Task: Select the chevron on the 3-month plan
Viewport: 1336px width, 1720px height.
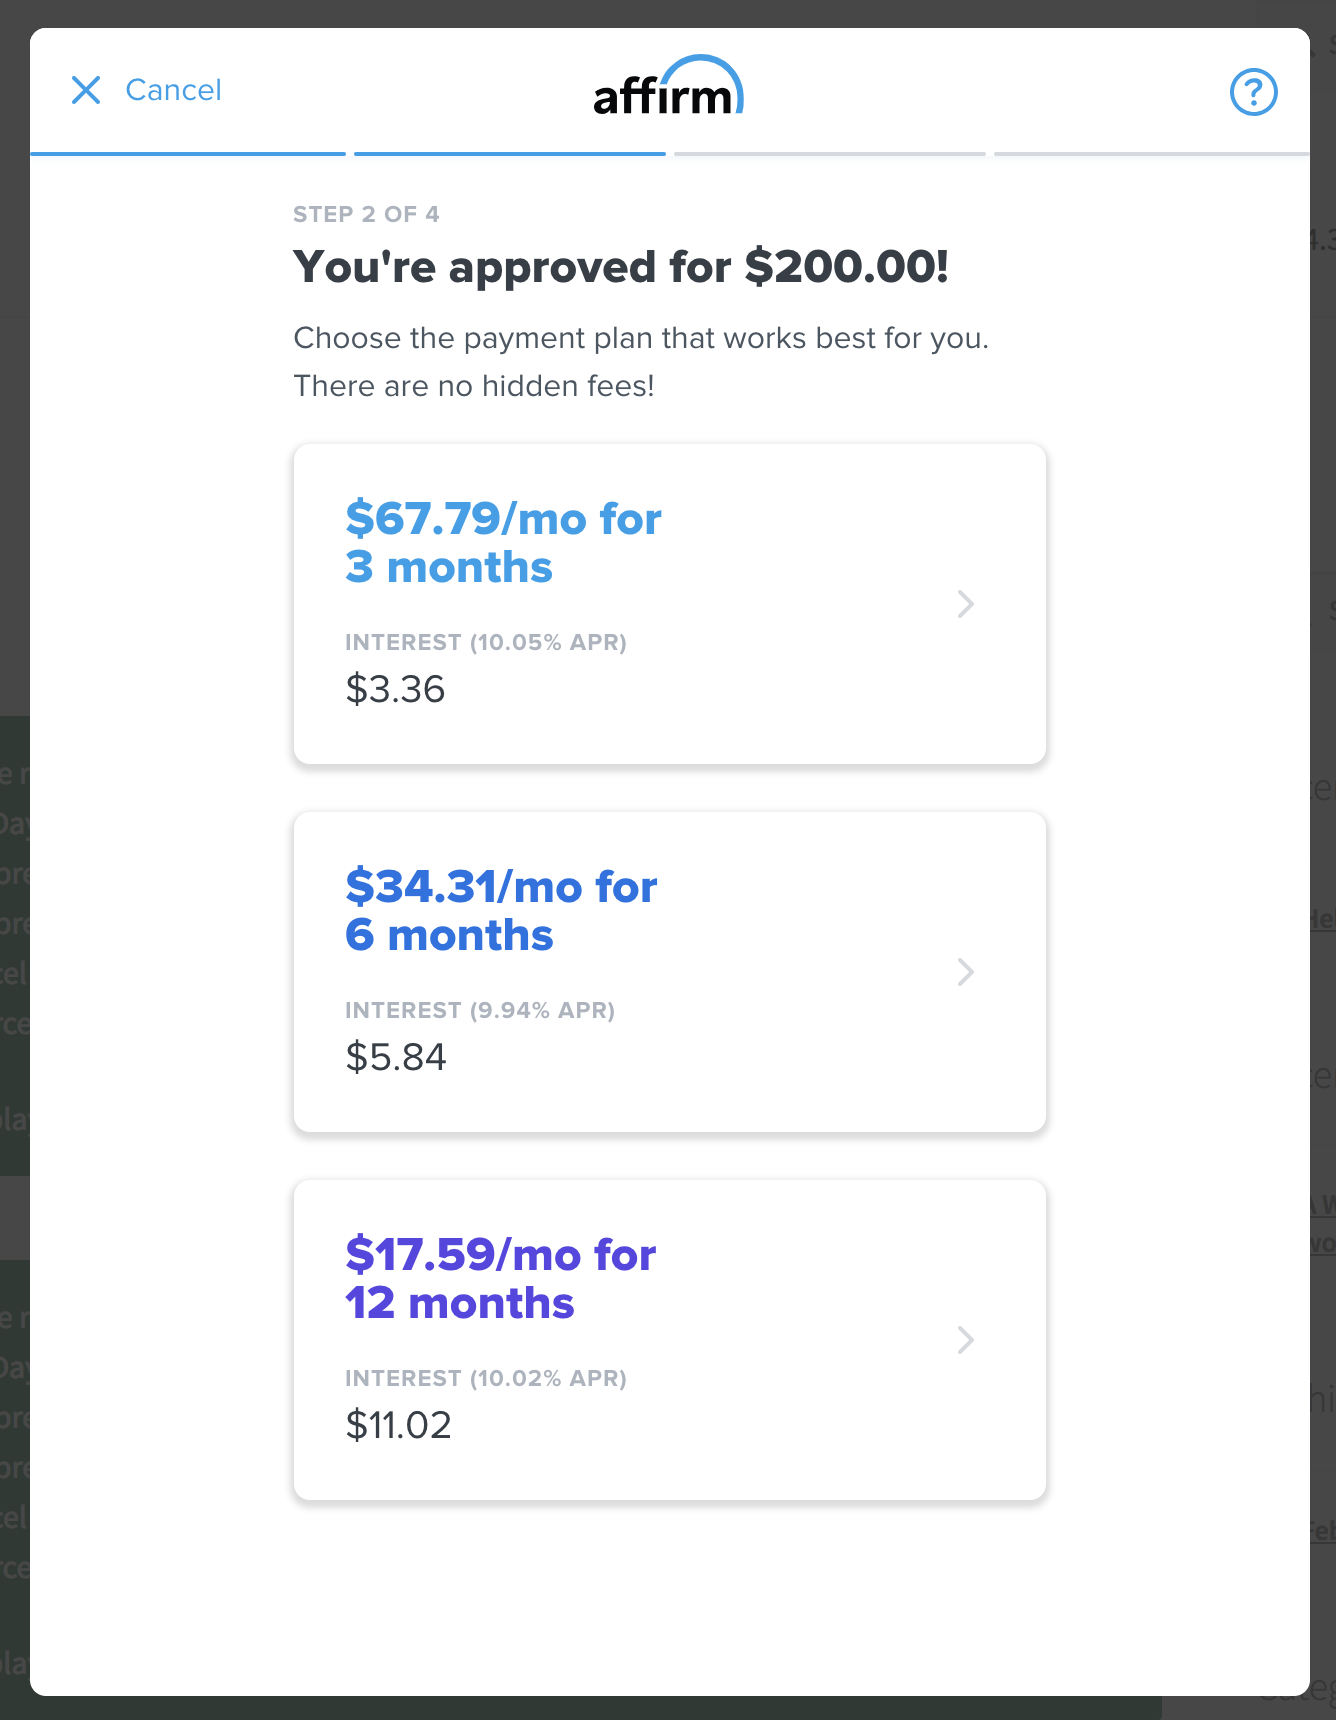Action: [964, 605]
